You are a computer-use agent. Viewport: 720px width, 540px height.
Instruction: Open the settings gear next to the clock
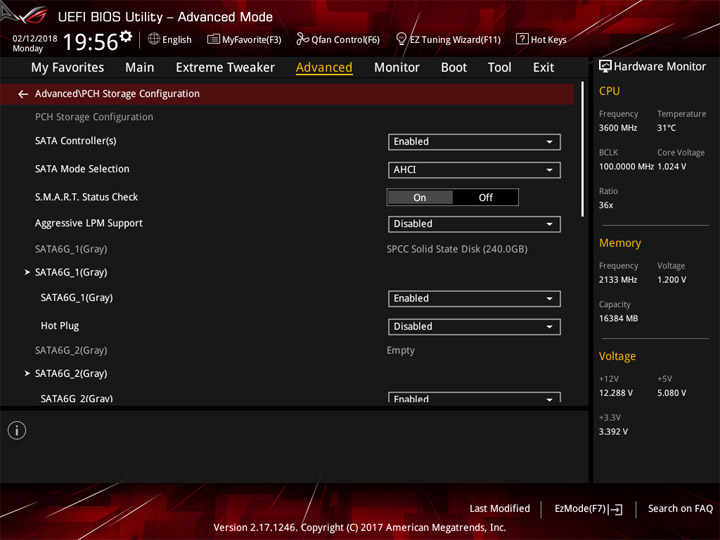tap(126, 36)
